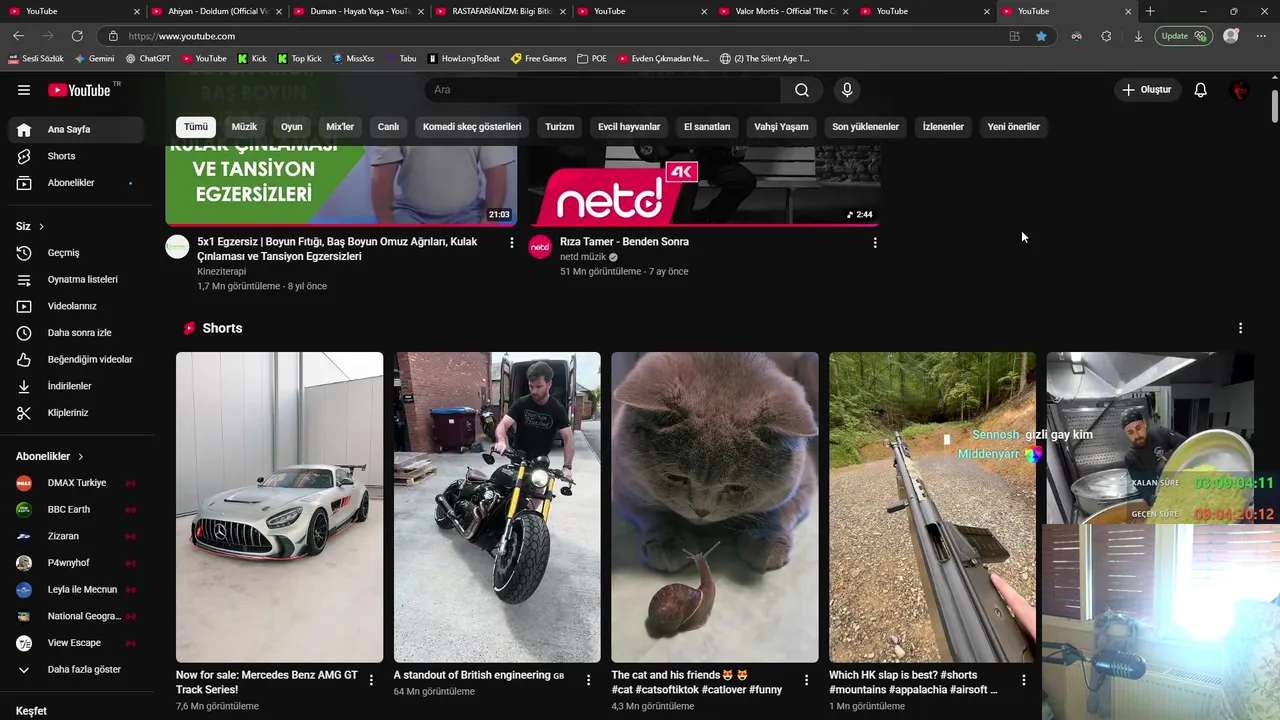Open View Escape subscription channel
1280x720 pixels.
click(76, 643)
